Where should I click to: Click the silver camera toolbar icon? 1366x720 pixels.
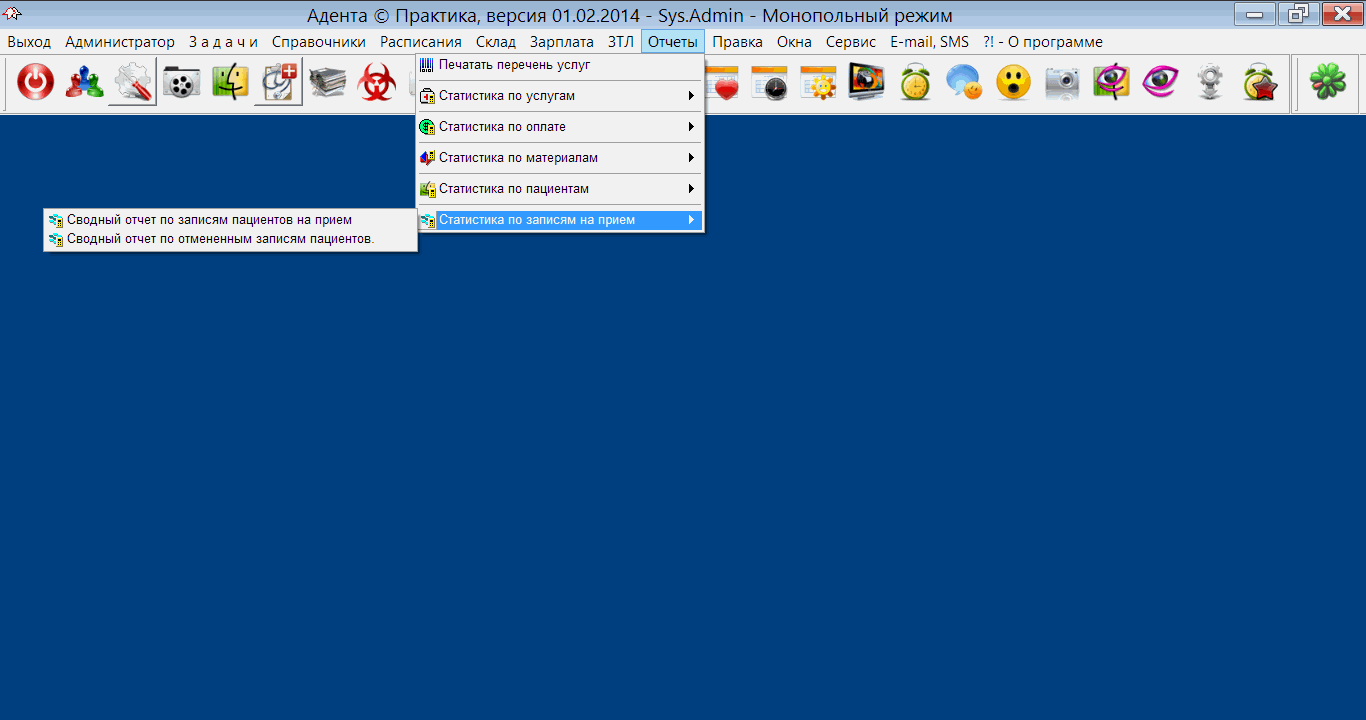pos(1062,83)
